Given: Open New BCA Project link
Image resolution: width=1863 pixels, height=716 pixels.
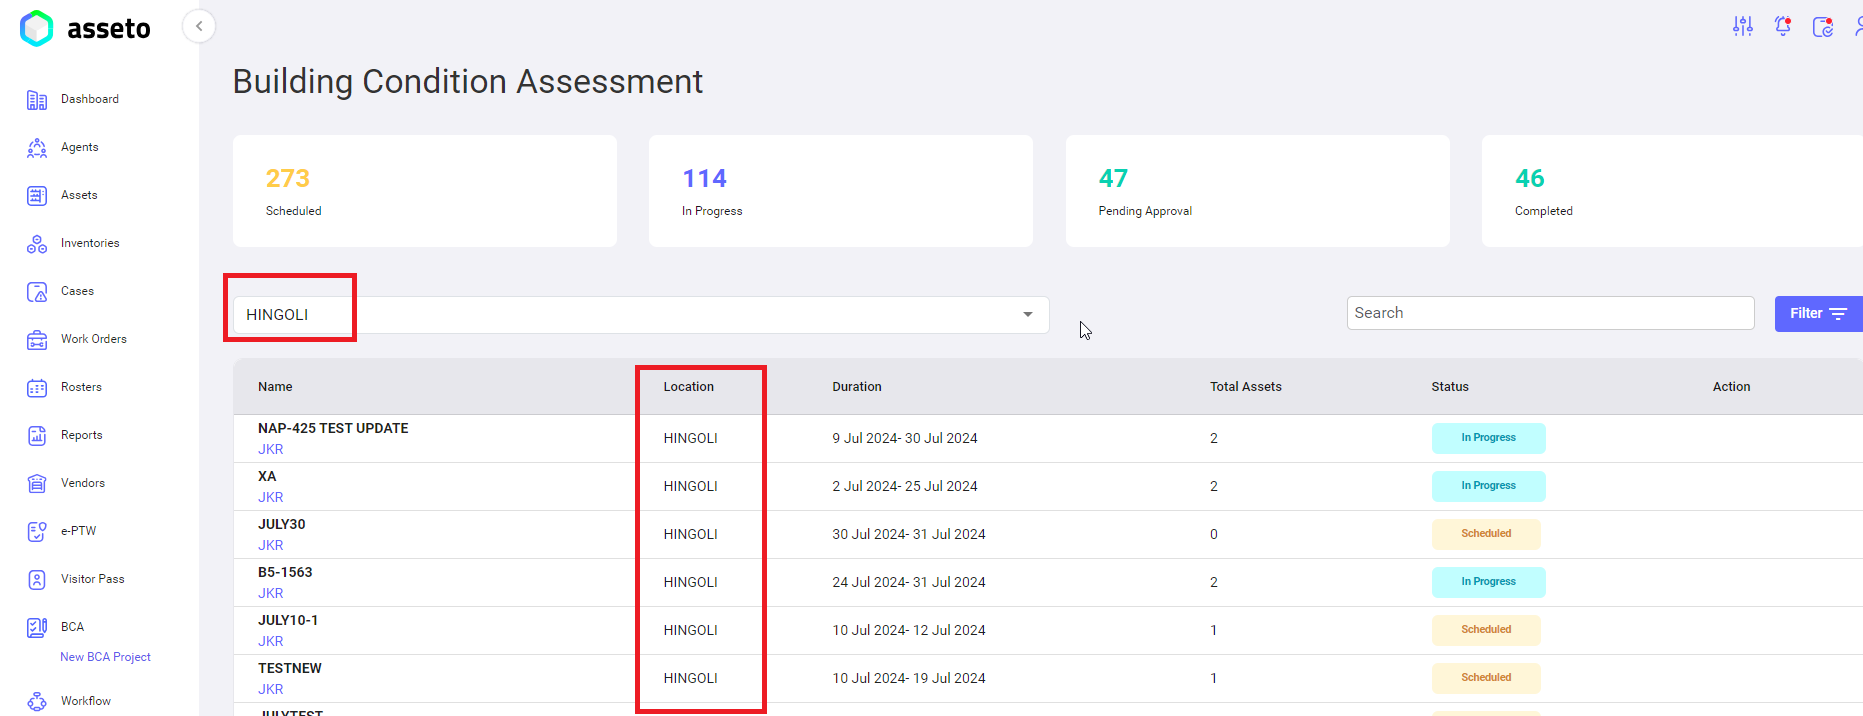Looking at the screenshot, I should pyautogui.click(x=105, y=657).
